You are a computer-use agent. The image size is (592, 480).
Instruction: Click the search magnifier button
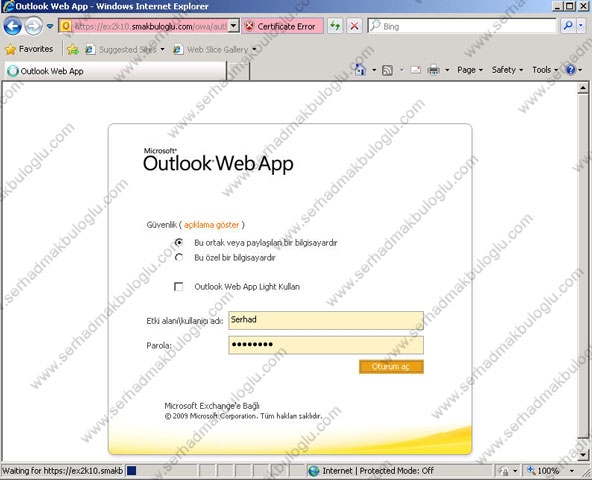tap(567, 26)
